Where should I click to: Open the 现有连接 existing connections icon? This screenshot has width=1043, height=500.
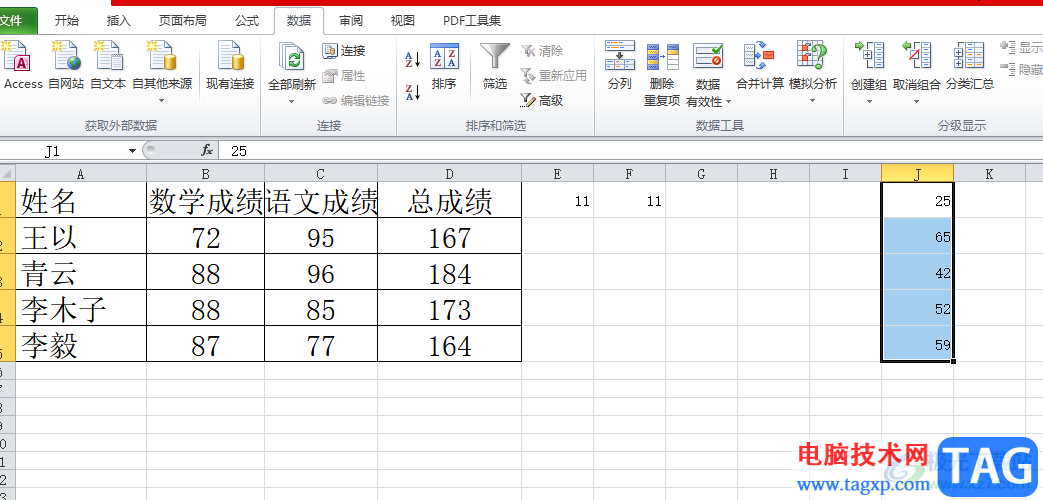point(230,56)
